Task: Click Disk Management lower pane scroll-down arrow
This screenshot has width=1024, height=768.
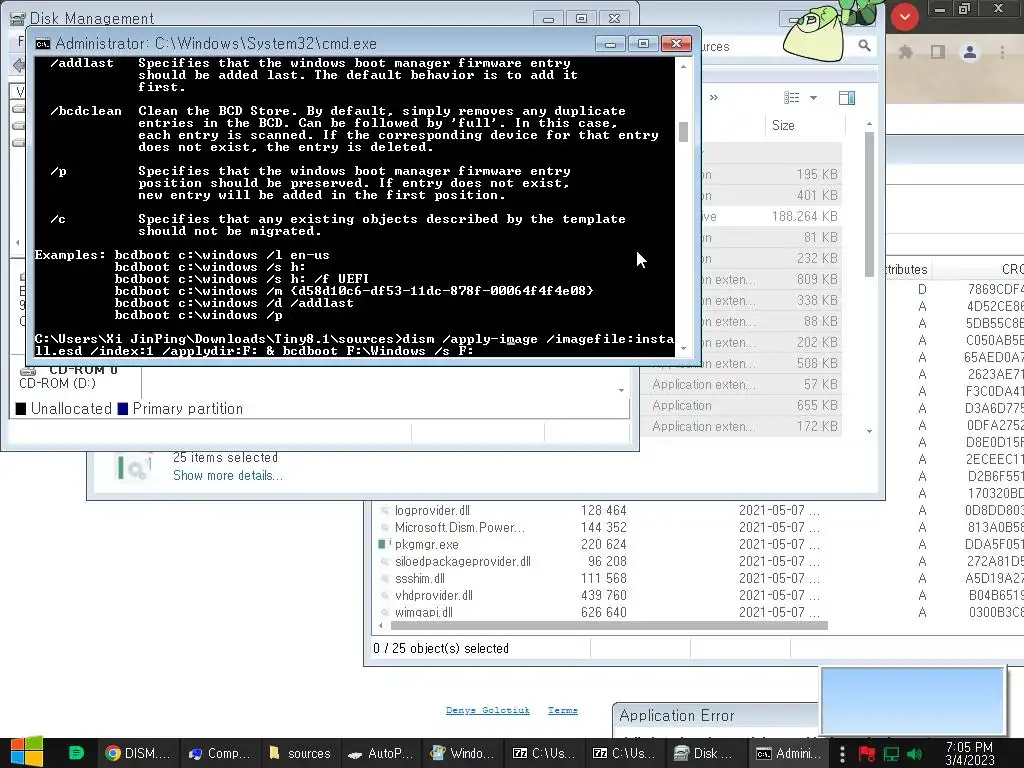Action: (x=621, y=391)
